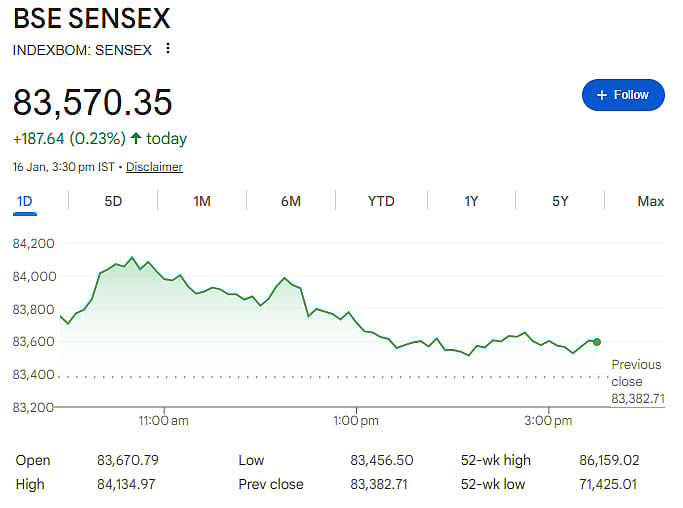Click the Follow button
This screenshot has height=508, width=683.
(x=623, y=95)
